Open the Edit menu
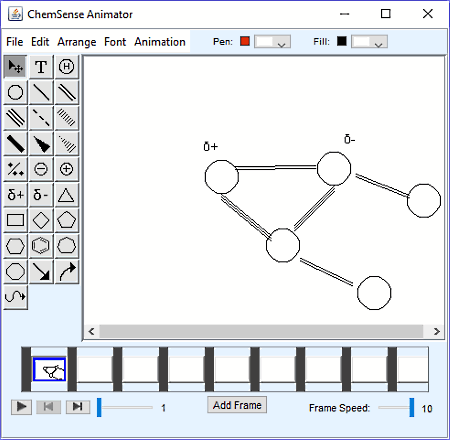The height and width of the screenshot is (440, 450). click(40, 42)
